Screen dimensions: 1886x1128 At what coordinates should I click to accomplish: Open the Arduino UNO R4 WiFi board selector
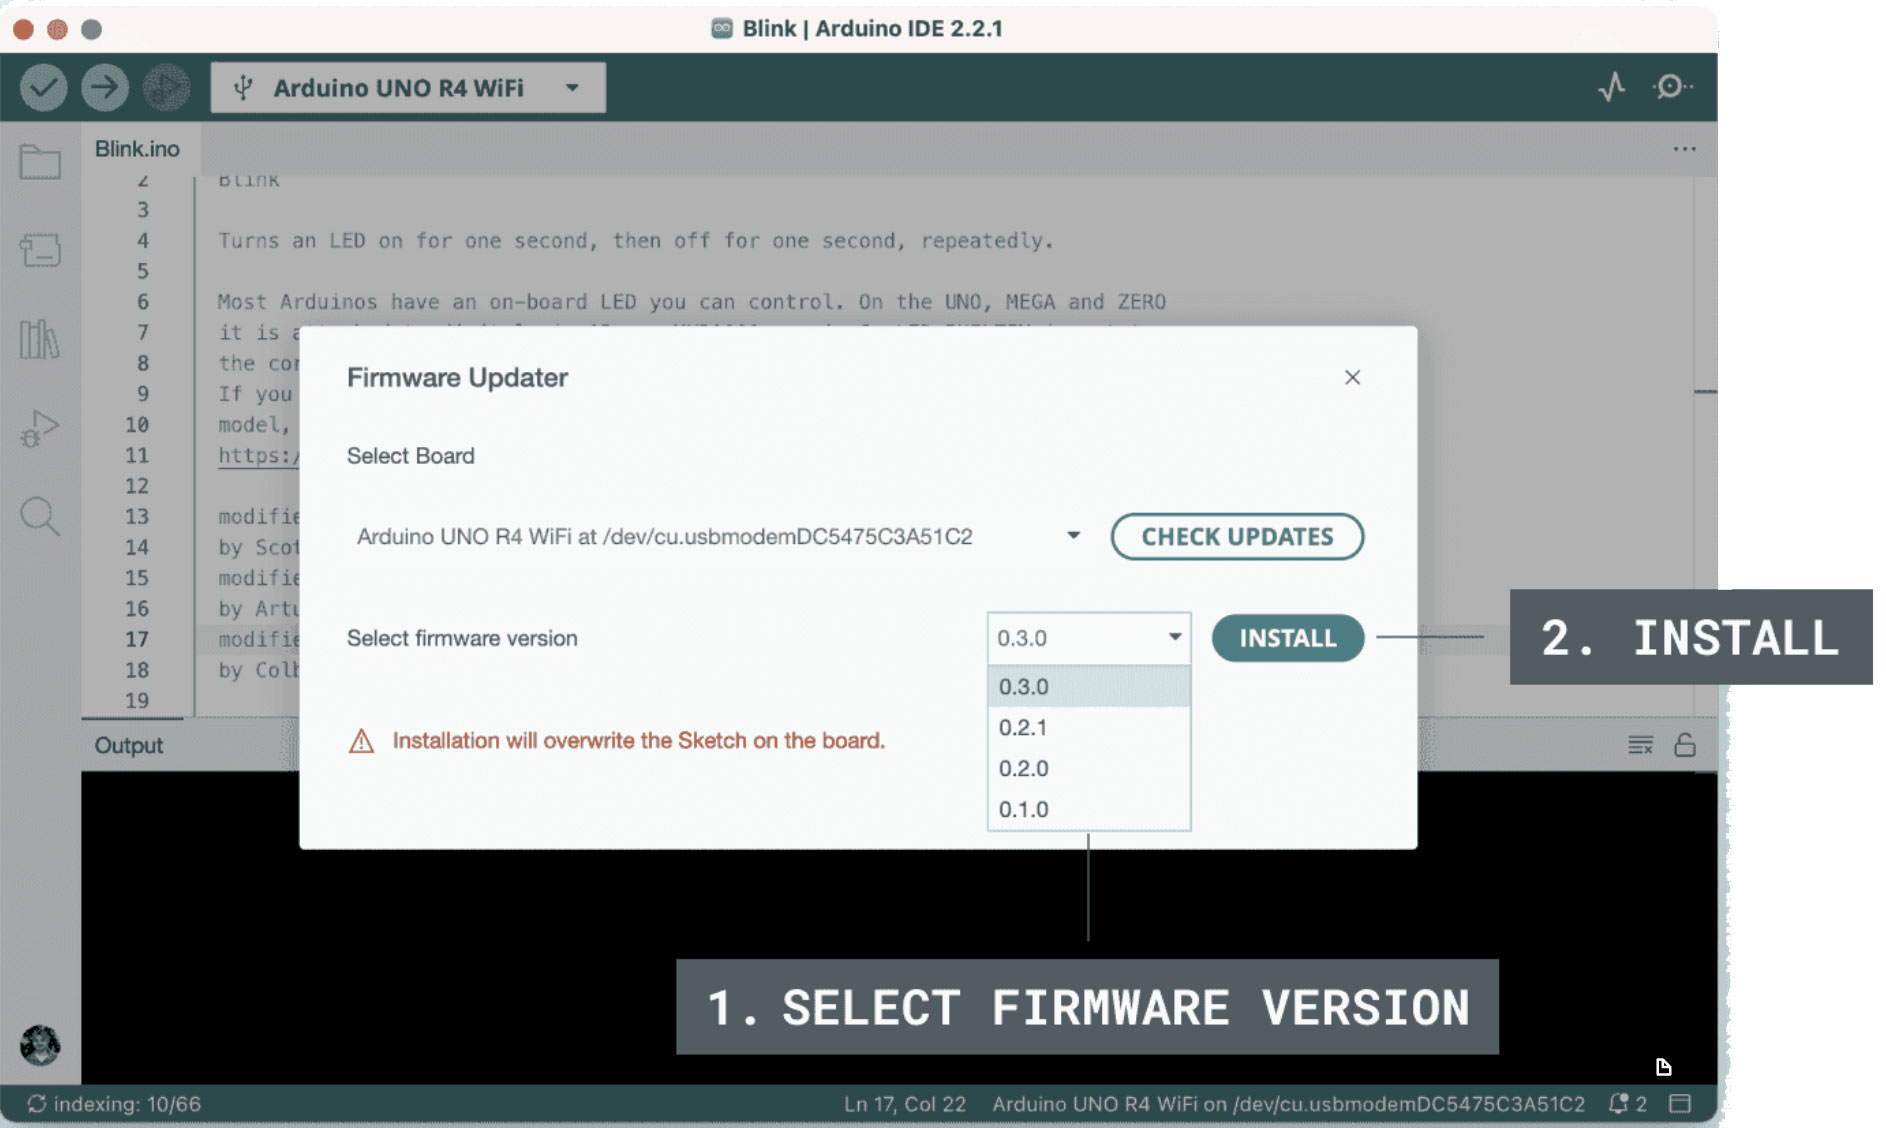coord(408,88)
